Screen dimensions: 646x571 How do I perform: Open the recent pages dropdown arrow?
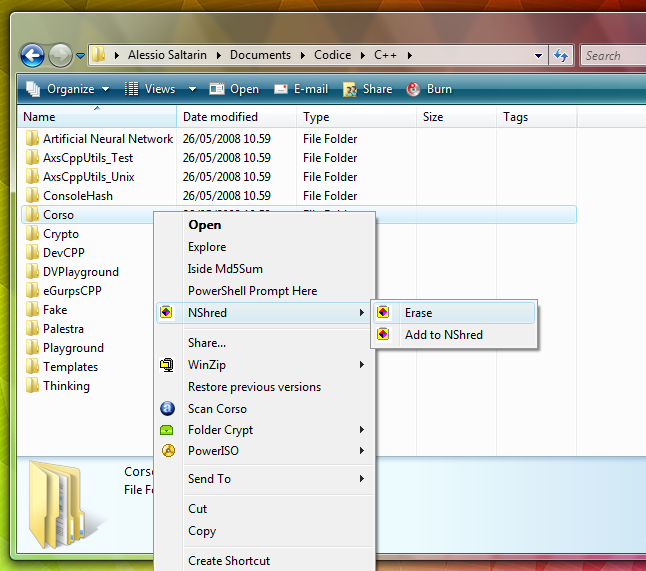point(80,56)
